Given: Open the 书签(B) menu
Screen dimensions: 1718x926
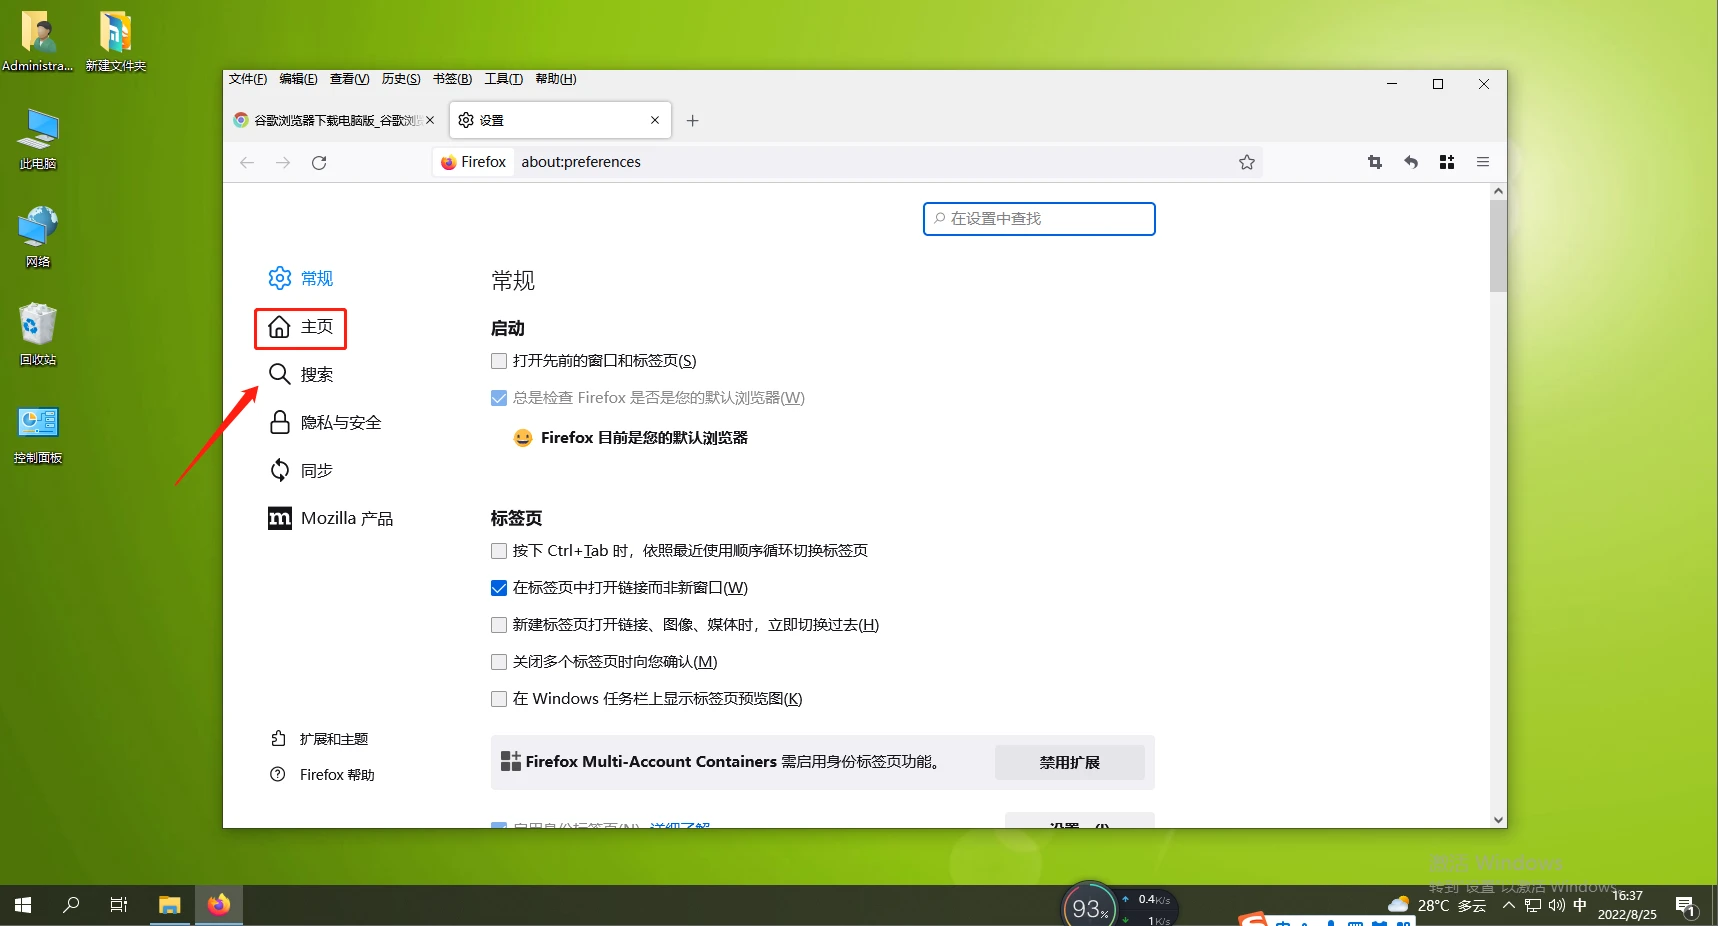Looking at the screenshot, I should coord(452,79).
